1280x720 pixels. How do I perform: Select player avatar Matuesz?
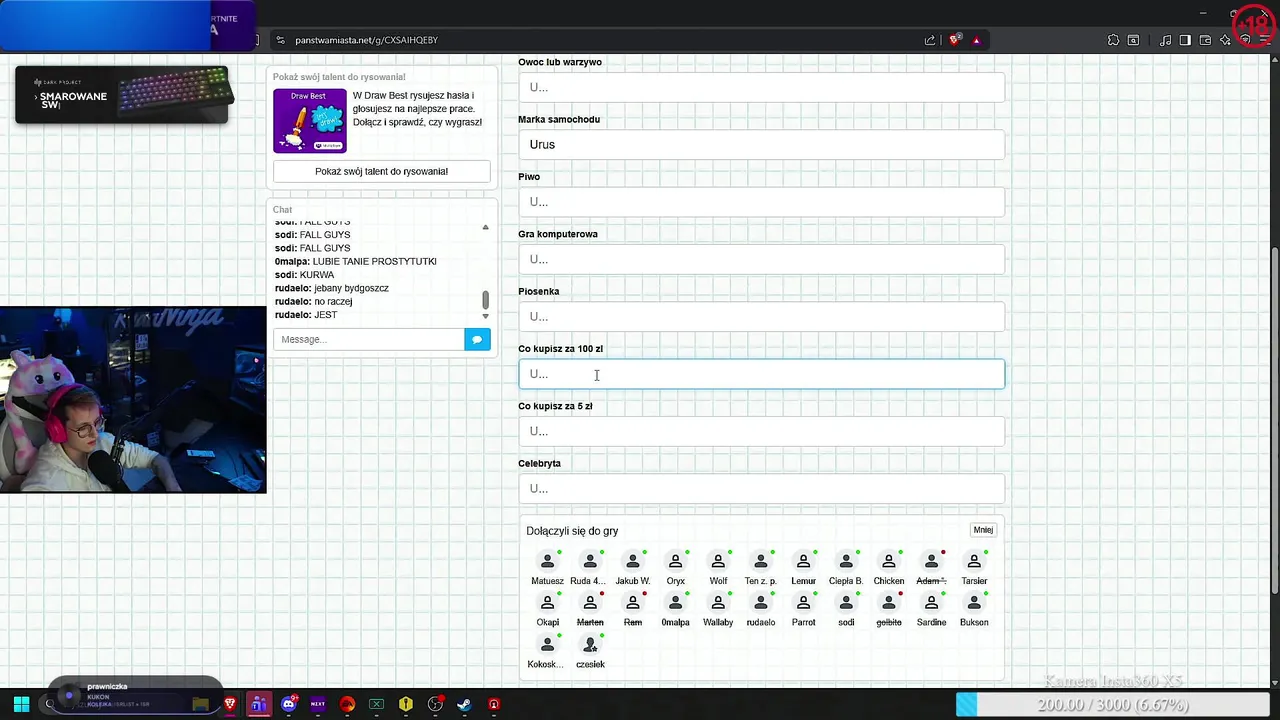[547, 562]
